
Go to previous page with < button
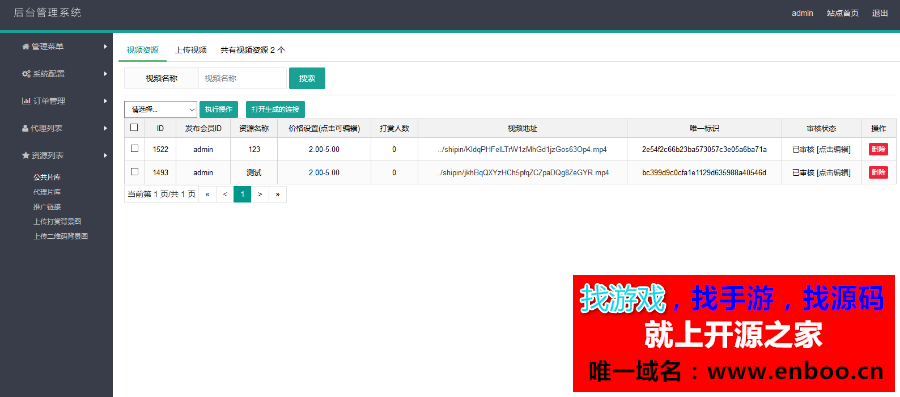pyautogui.click(x=225, y=194)
